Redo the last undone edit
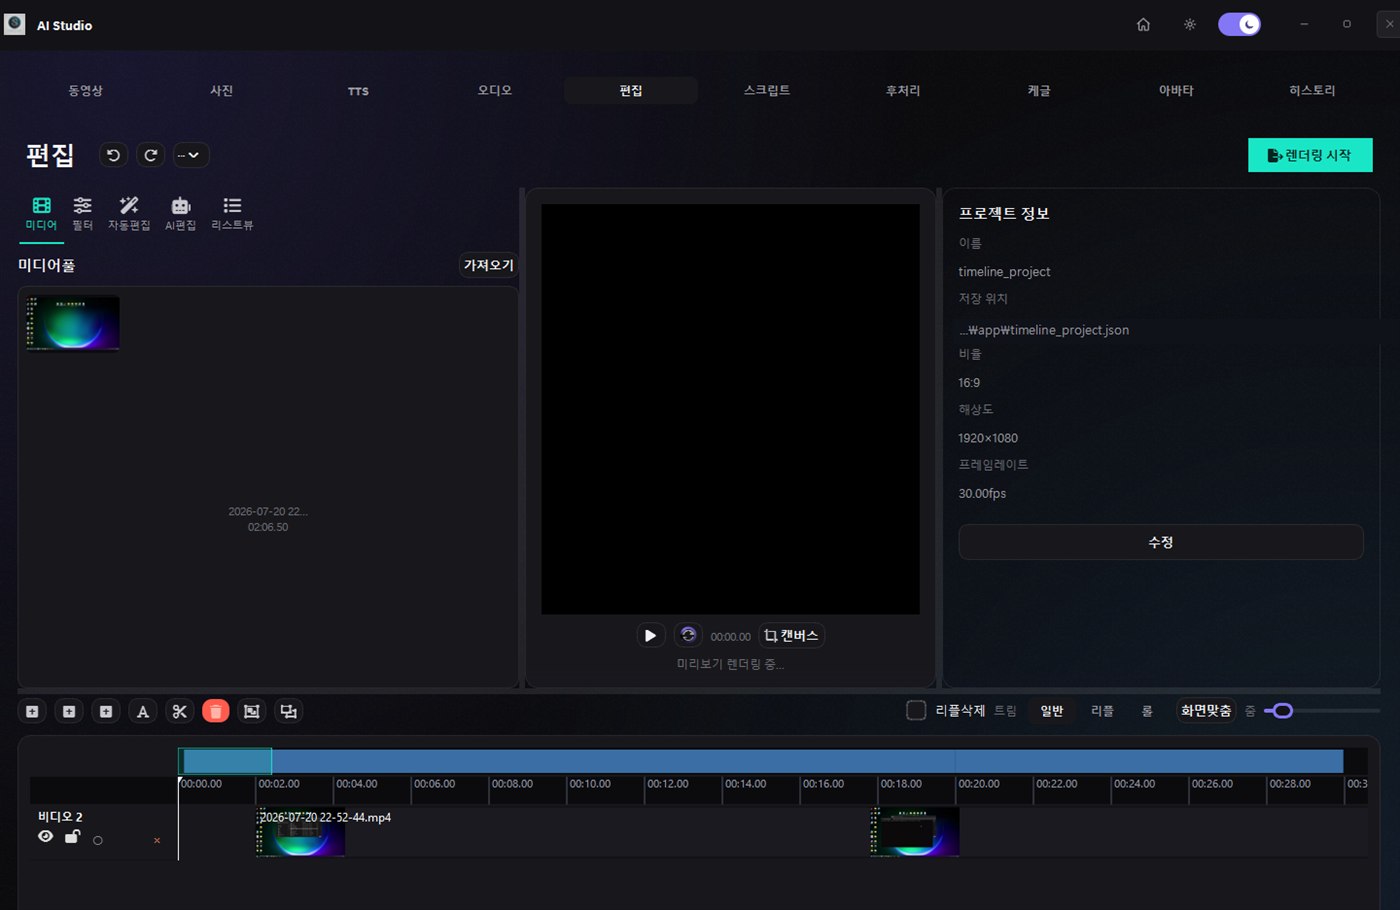 [x=150, y=155]
